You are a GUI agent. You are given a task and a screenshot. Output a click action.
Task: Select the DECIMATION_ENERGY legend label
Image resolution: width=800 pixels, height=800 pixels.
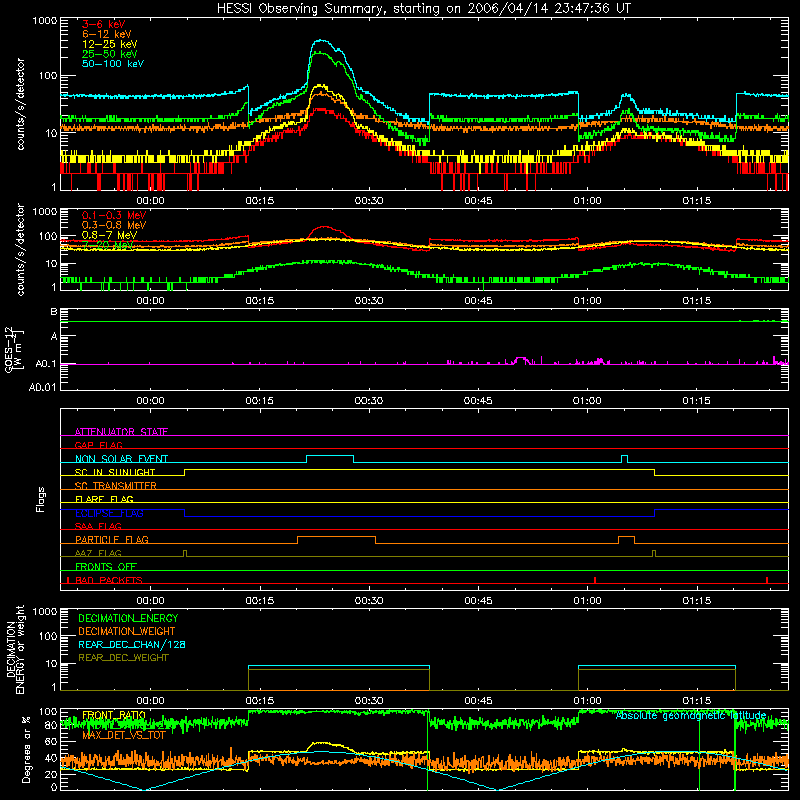tap(128, 618)
